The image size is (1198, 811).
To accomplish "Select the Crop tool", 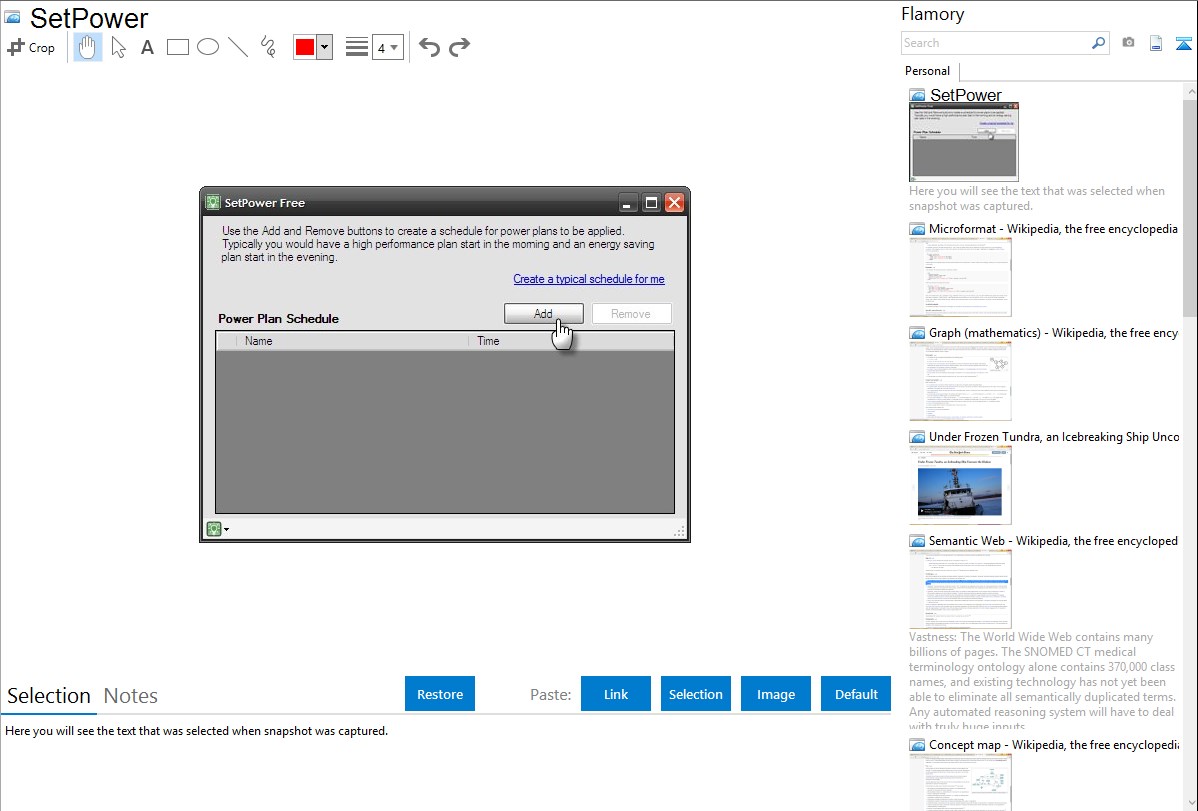I will (x=31, y=47).
